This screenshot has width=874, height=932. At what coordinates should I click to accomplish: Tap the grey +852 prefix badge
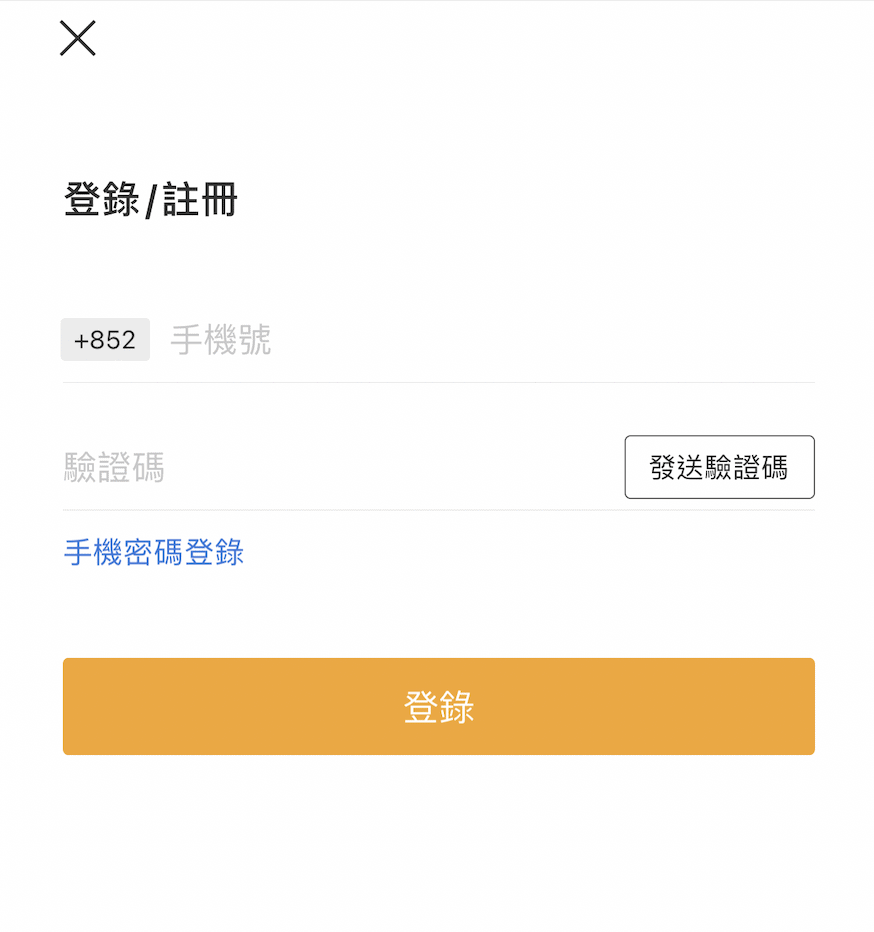(x=105, y=340)
